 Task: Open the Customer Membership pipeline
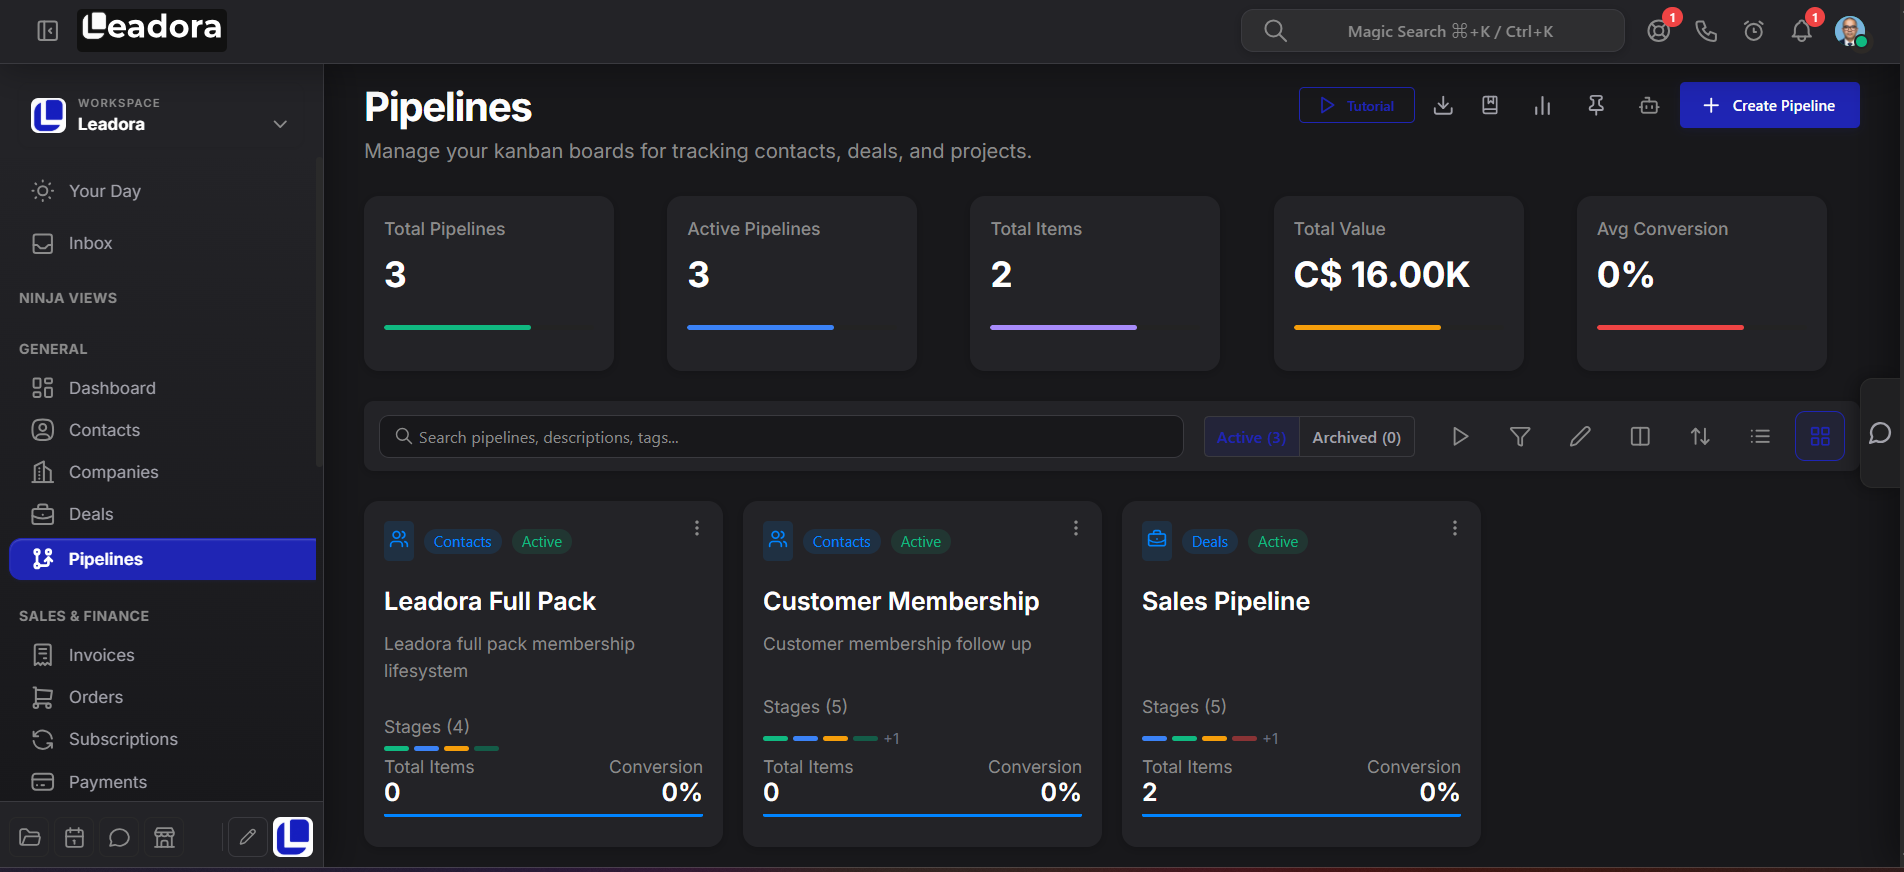(x=901, y=601)
